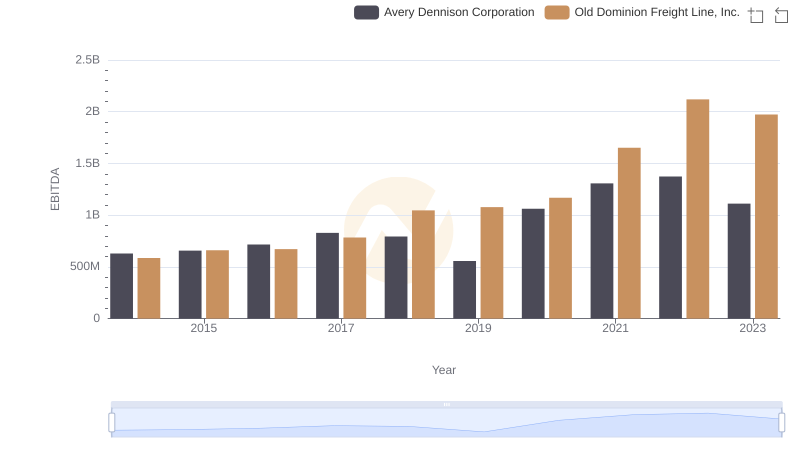800x461 pixels.
Task: Click the Avery Dennison bar for 2015
Action: [190, 285]
